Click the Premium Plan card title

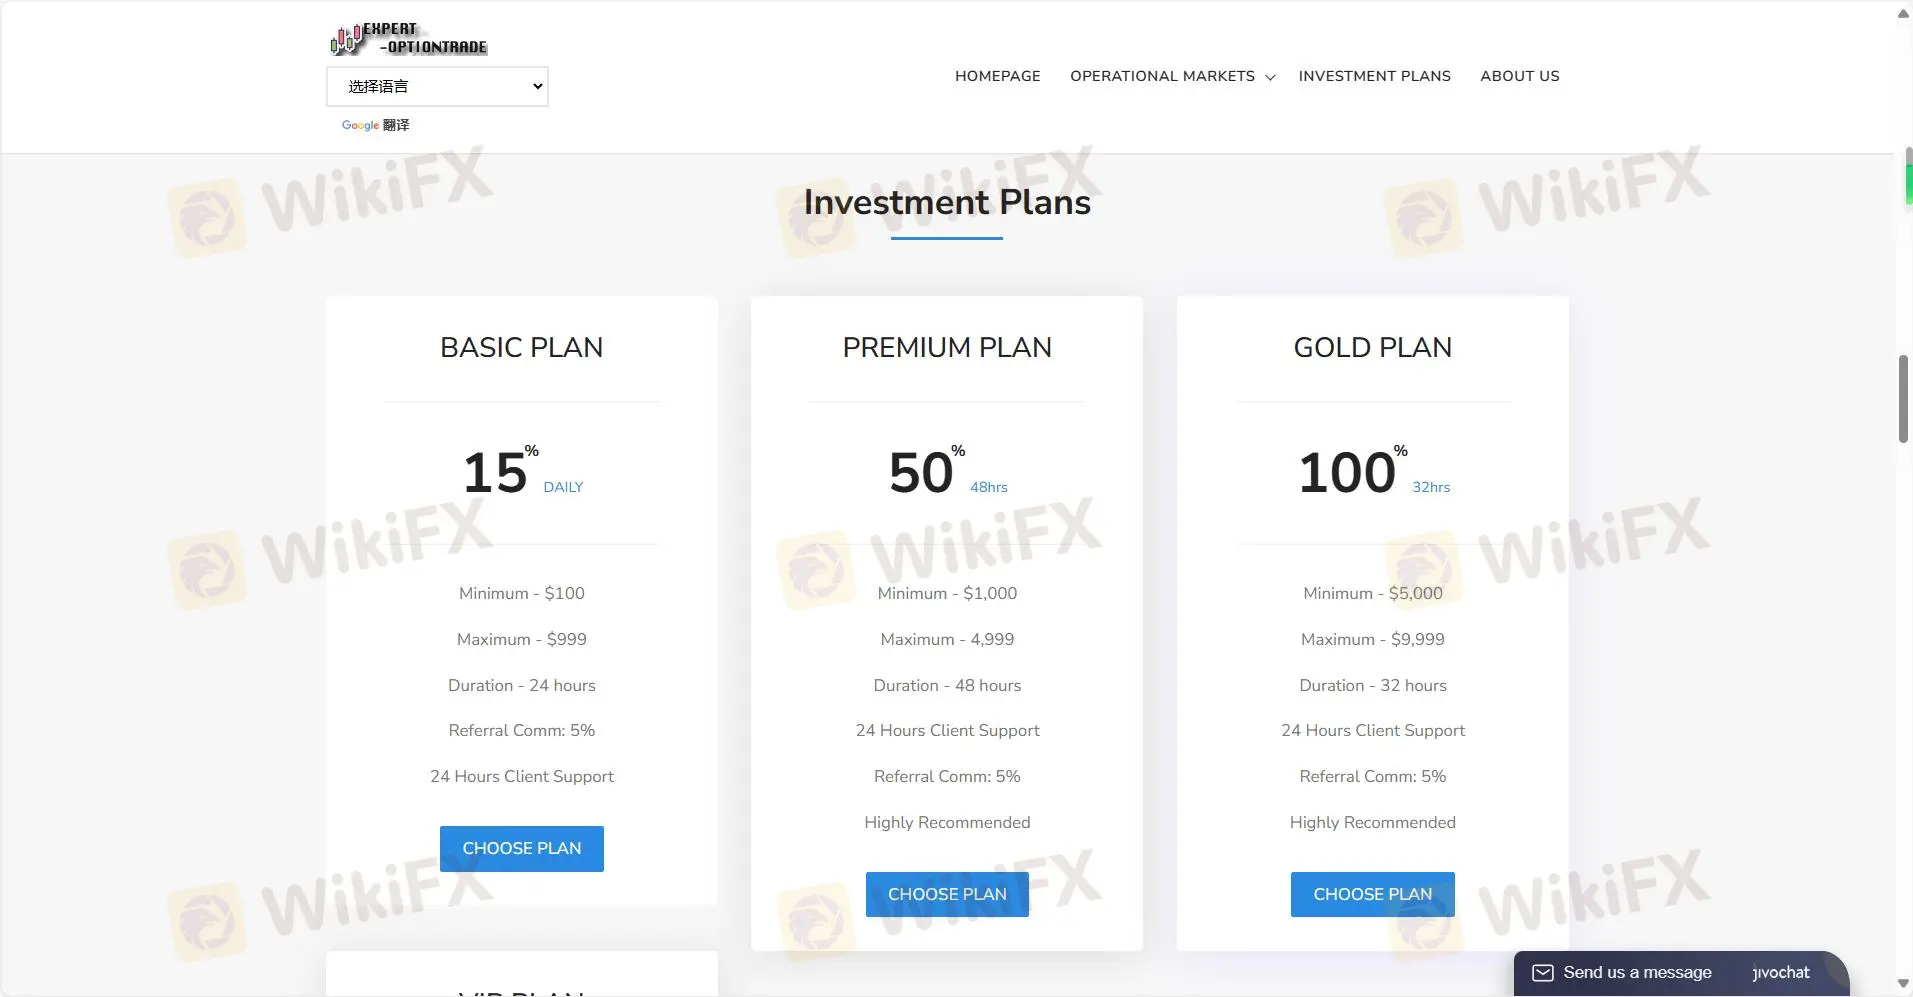pyautogui.click(x=947, y=347)
